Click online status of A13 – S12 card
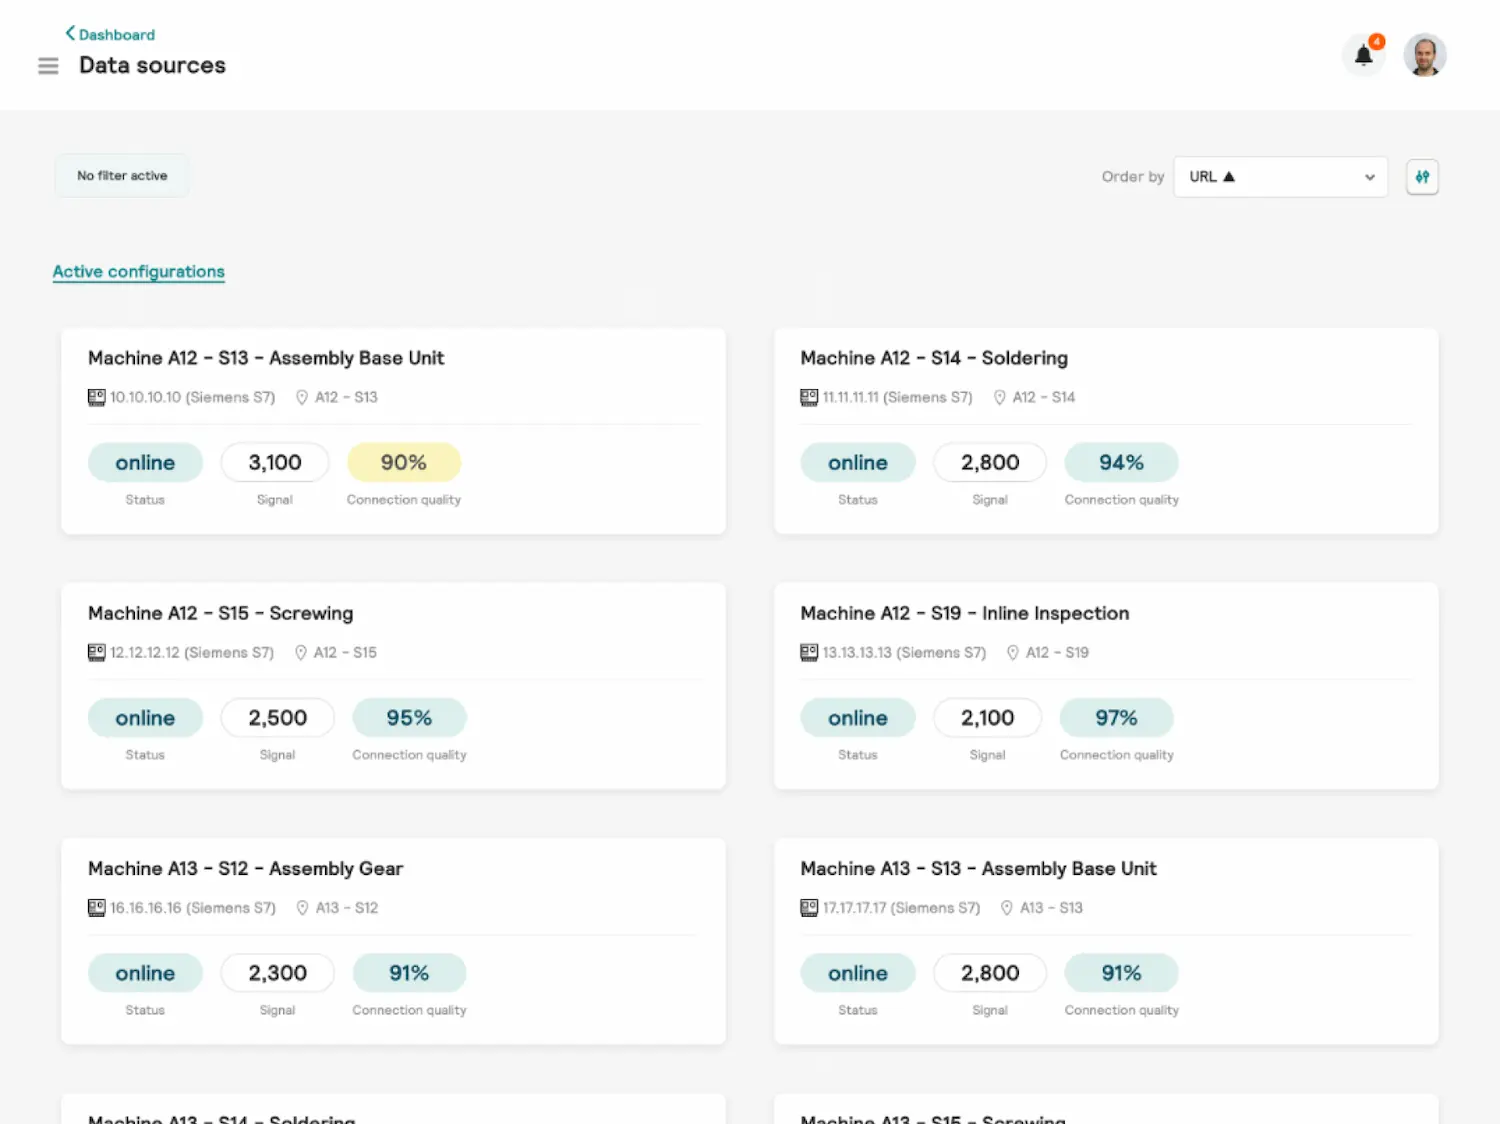The height and width of the screenshot is (1124, 1500). tap(145, 973)
